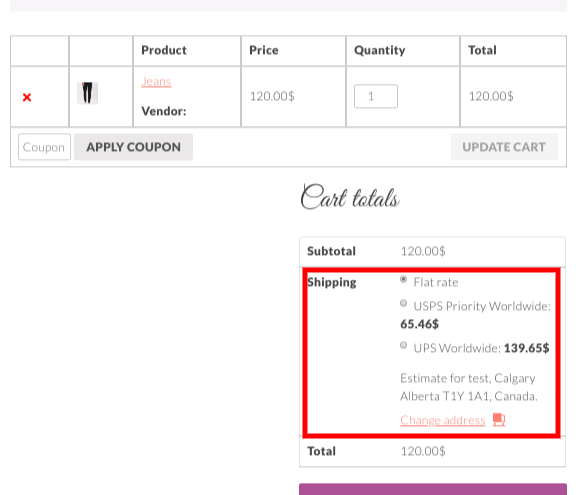Click the Product column header
The width and height of the screenshot is (578, 495).
164,50
